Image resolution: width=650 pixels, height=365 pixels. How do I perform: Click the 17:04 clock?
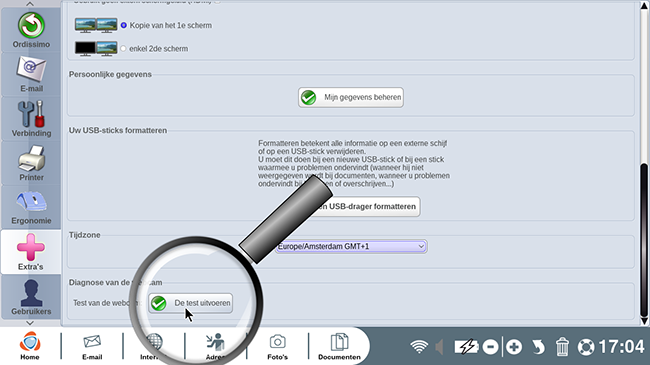pos(622,347)
